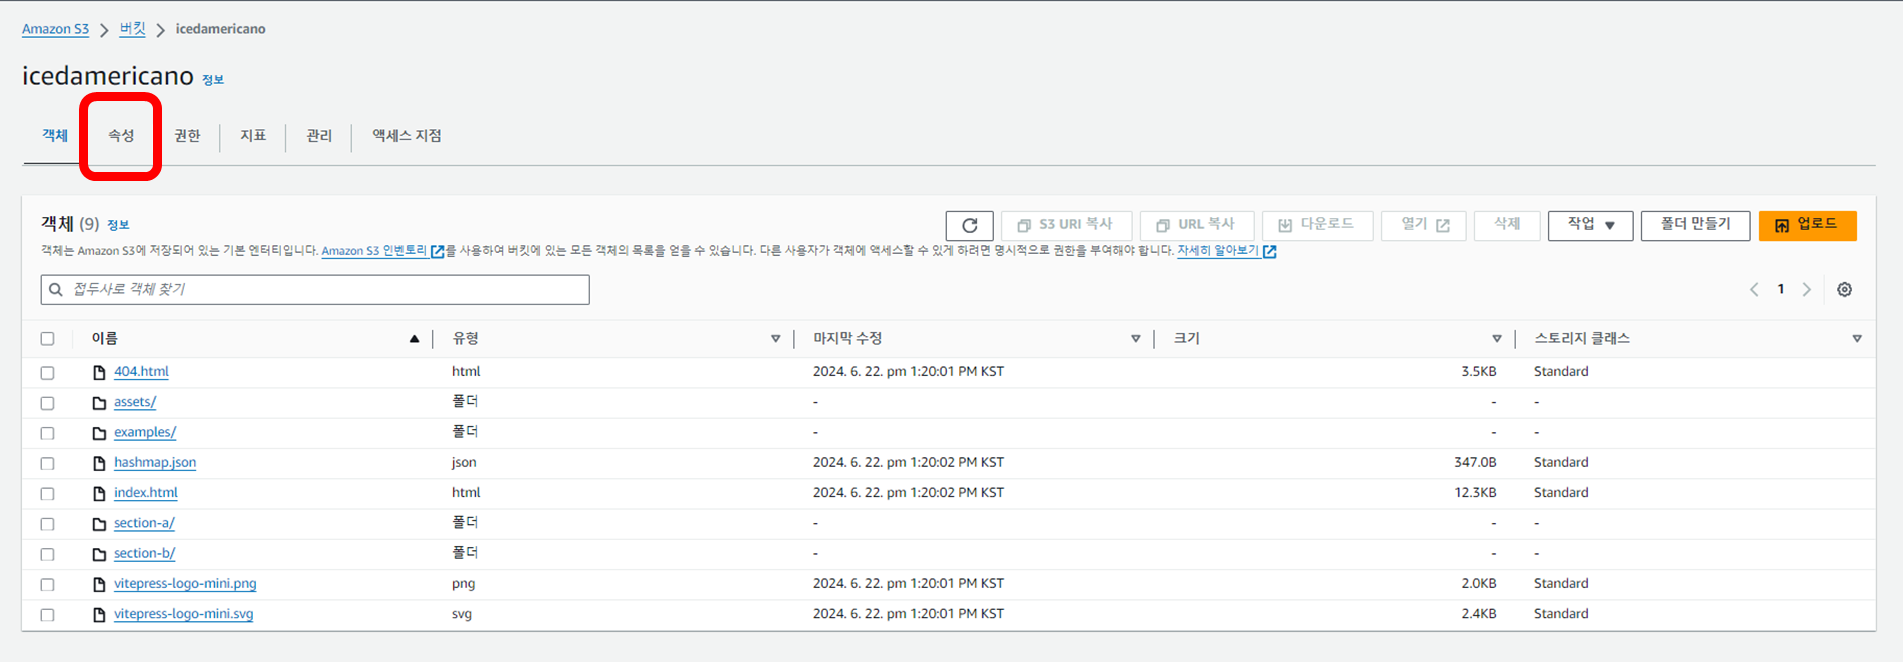The image size is (1903, 662).
Task: Click the folder icon beside section-a/
Action: tap(99, 524)
